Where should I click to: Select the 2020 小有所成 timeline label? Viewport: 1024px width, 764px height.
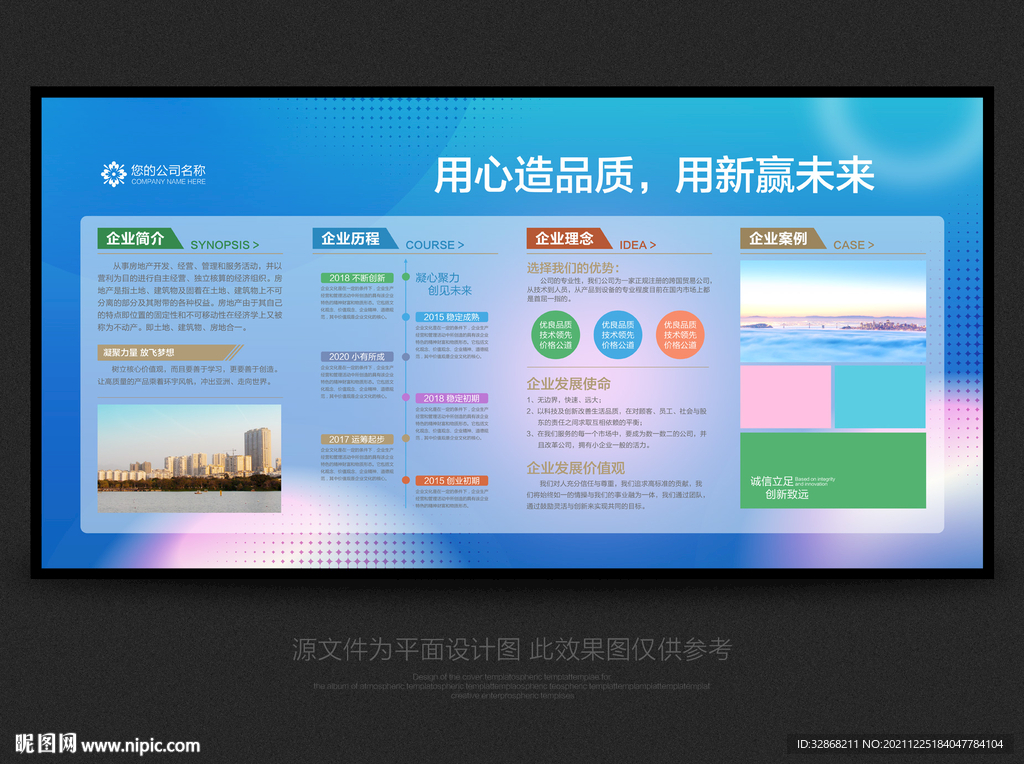click(x=357, y=357)
